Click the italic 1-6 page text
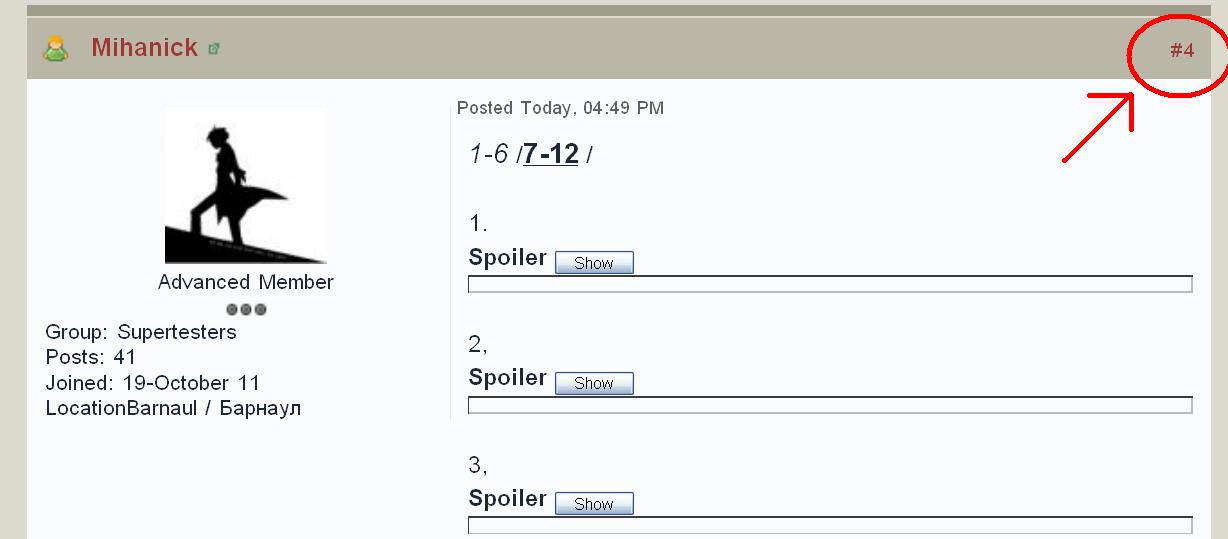The height and width of the screenshot is (539, 1228). coord(489,154)
